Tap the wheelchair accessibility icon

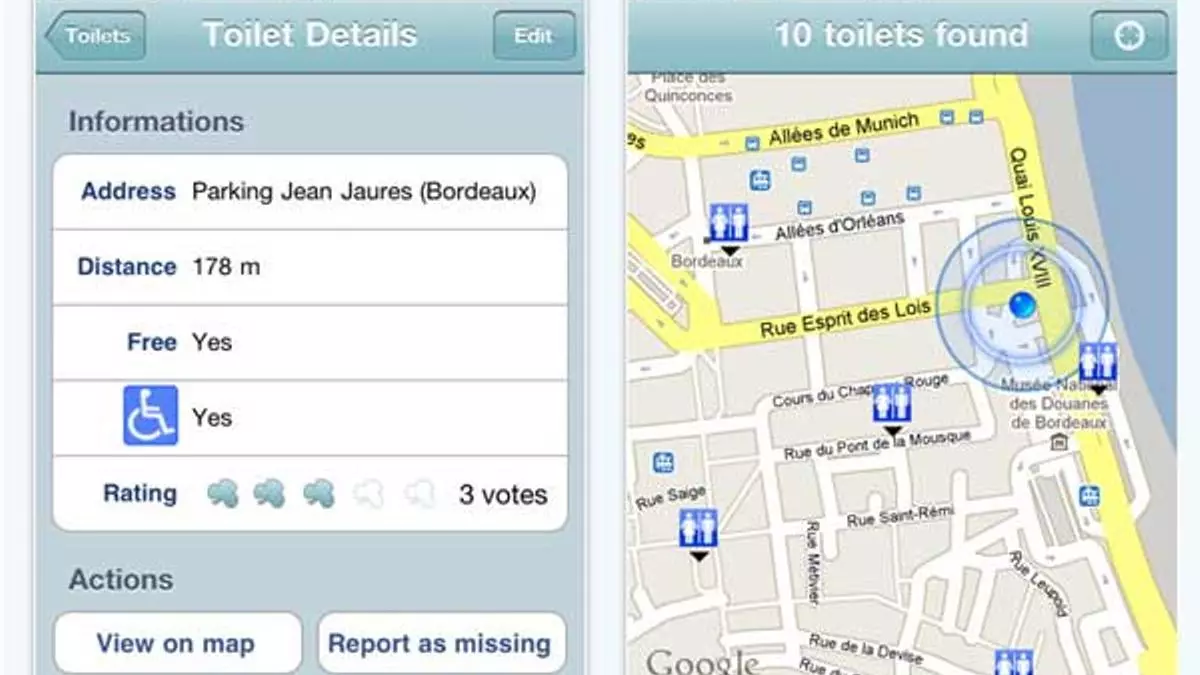tap(151, 416)
